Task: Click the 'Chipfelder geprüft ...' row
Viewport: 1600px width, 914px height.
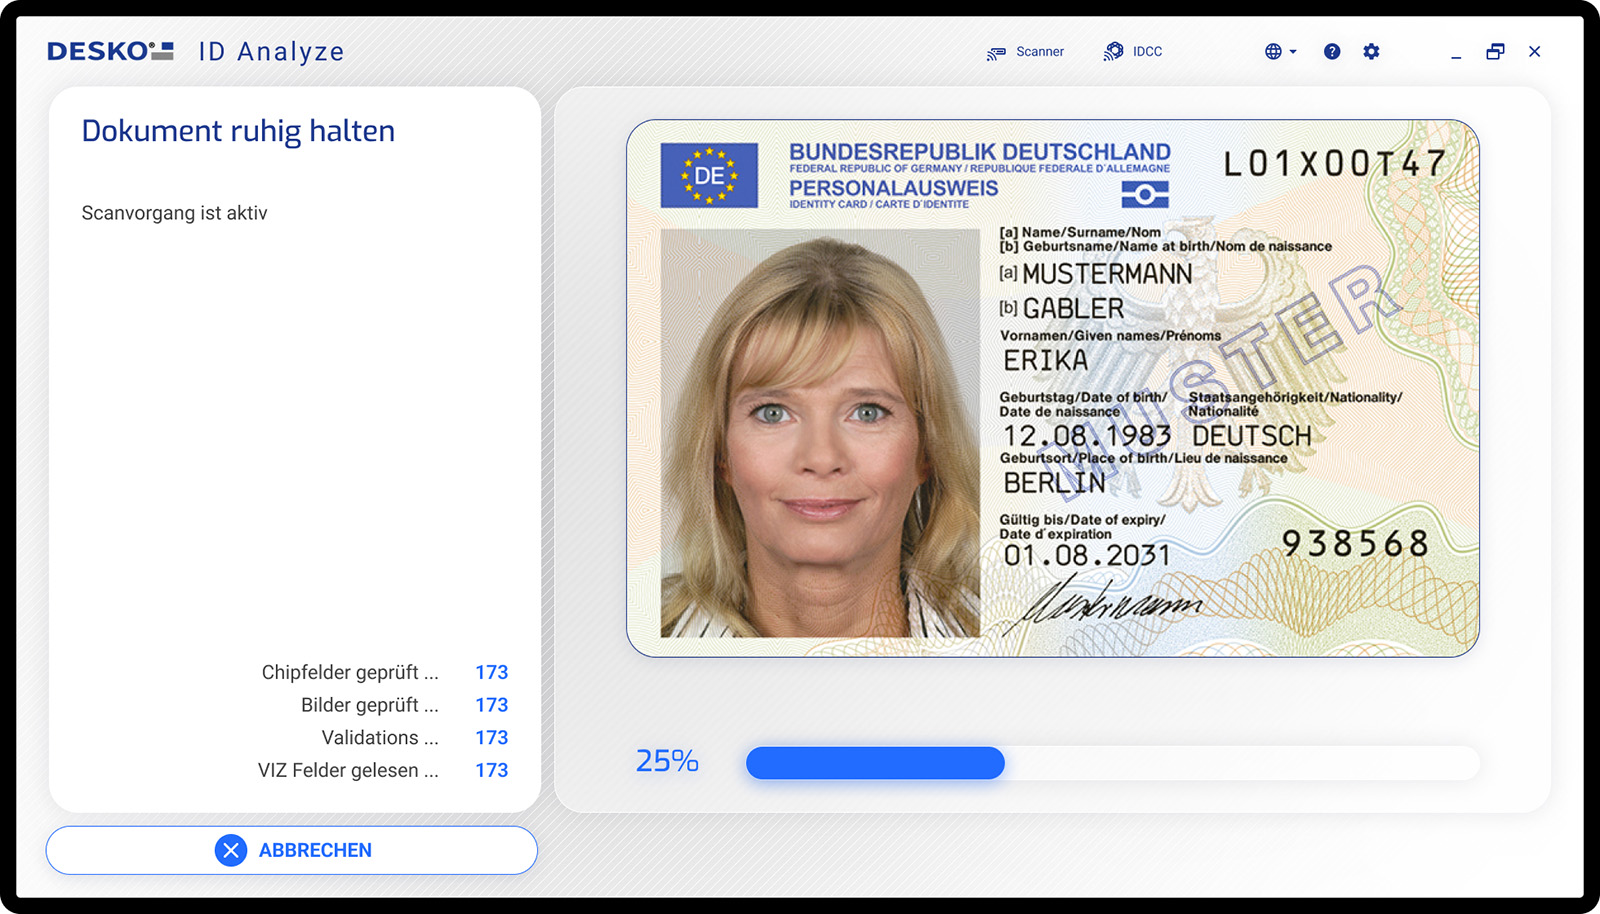Action: pyautogui.click(x=385, y=672)
